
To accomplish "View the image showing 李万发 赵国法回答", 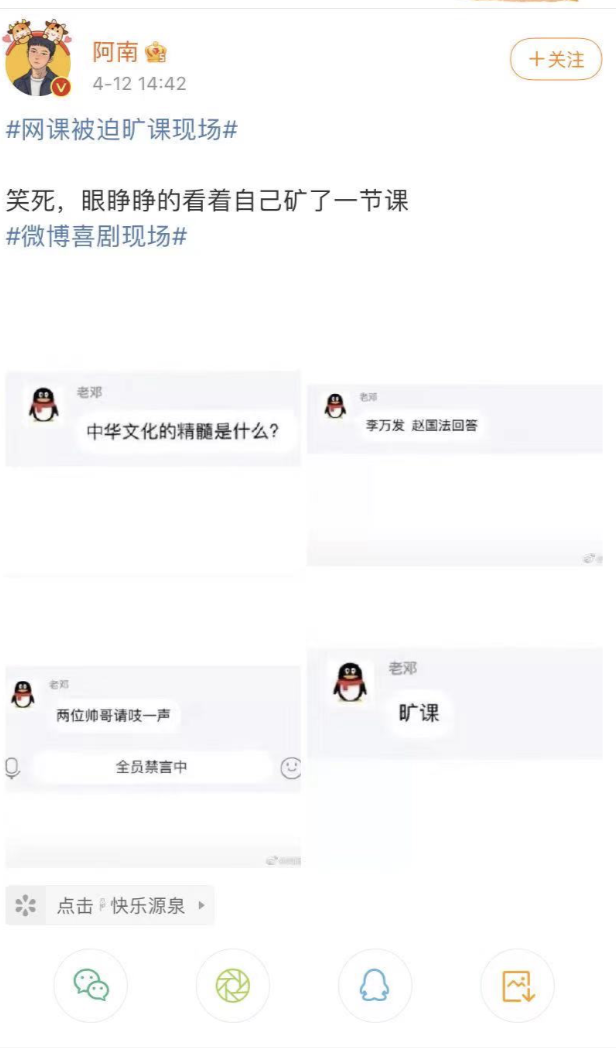I will [454, 475].
